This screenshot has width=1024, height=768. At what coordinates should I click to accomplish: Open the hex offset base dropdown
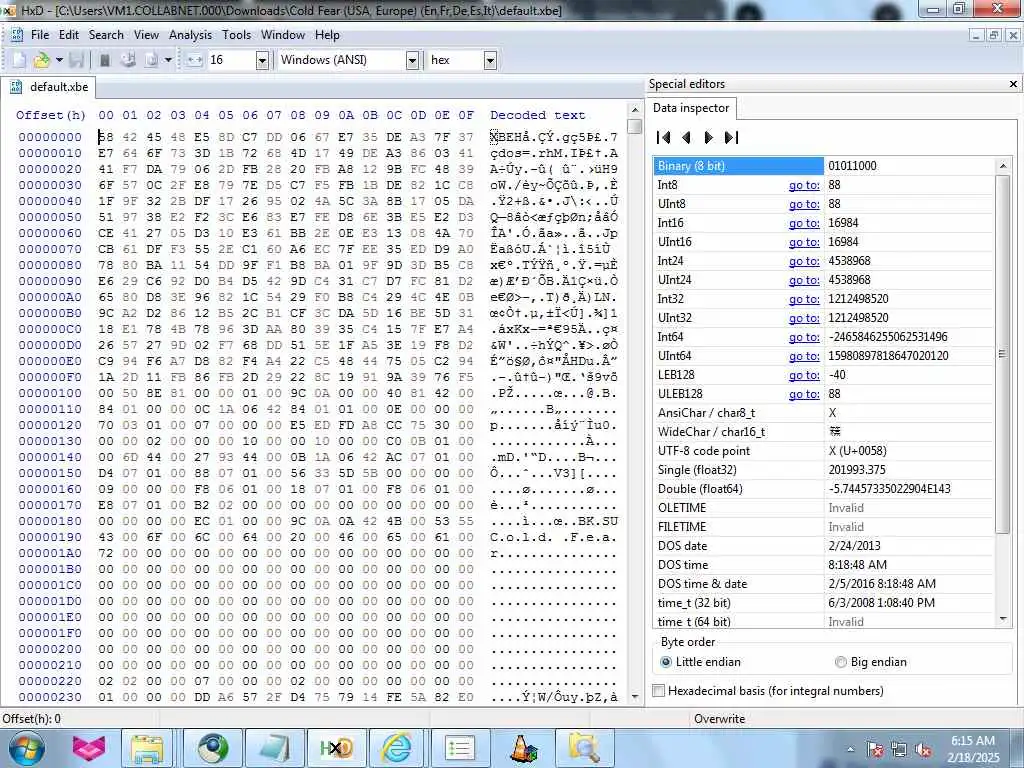[x=490, y=61]
